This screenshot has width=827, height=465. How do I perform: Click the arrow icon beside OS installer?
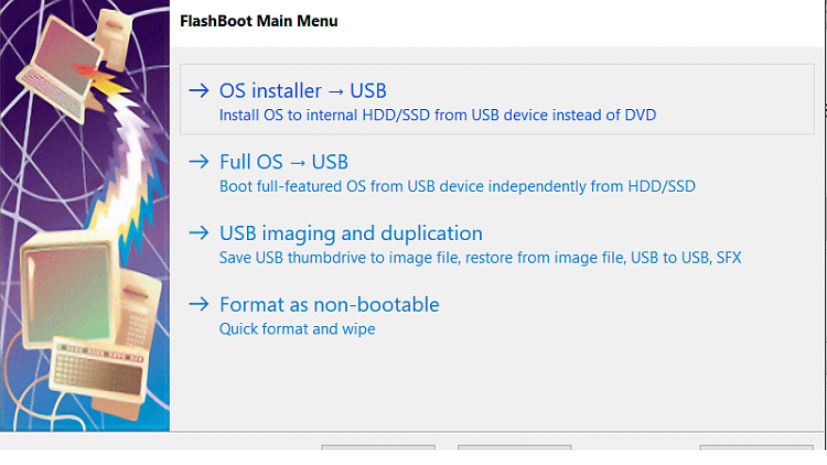click(199, 91)
